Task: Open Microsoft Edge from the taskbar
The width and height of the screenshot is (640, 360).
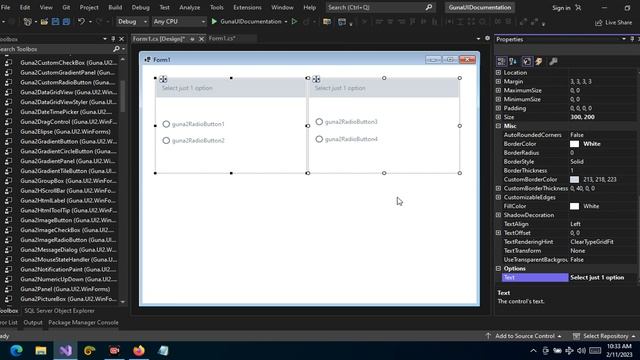Action: 16,350
